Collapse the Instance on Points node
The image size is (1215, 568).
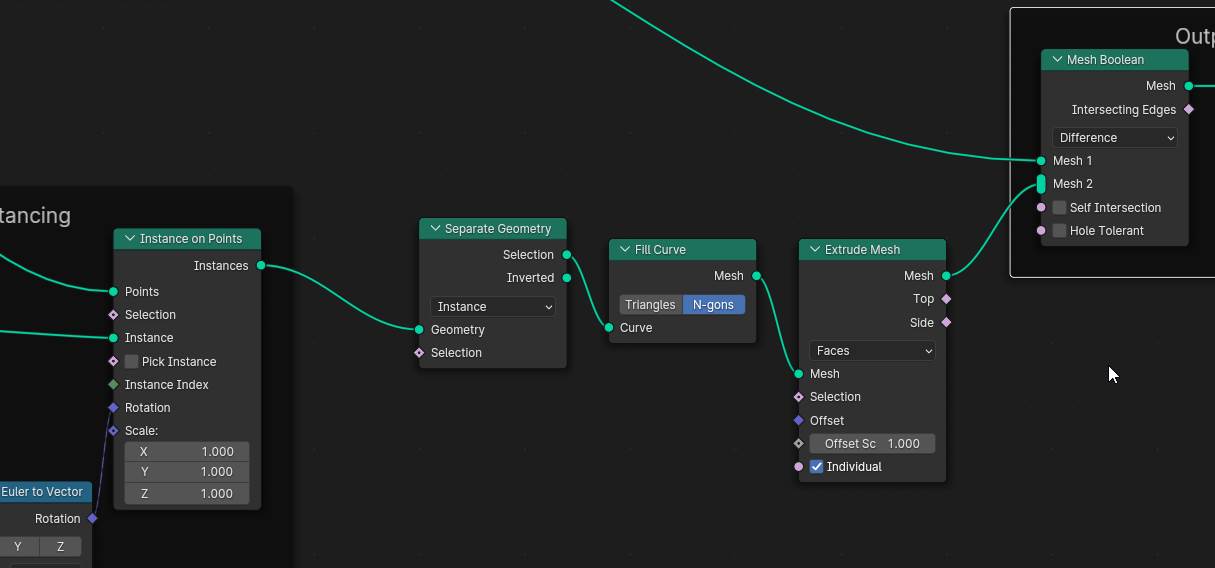[x=130, y=239]
